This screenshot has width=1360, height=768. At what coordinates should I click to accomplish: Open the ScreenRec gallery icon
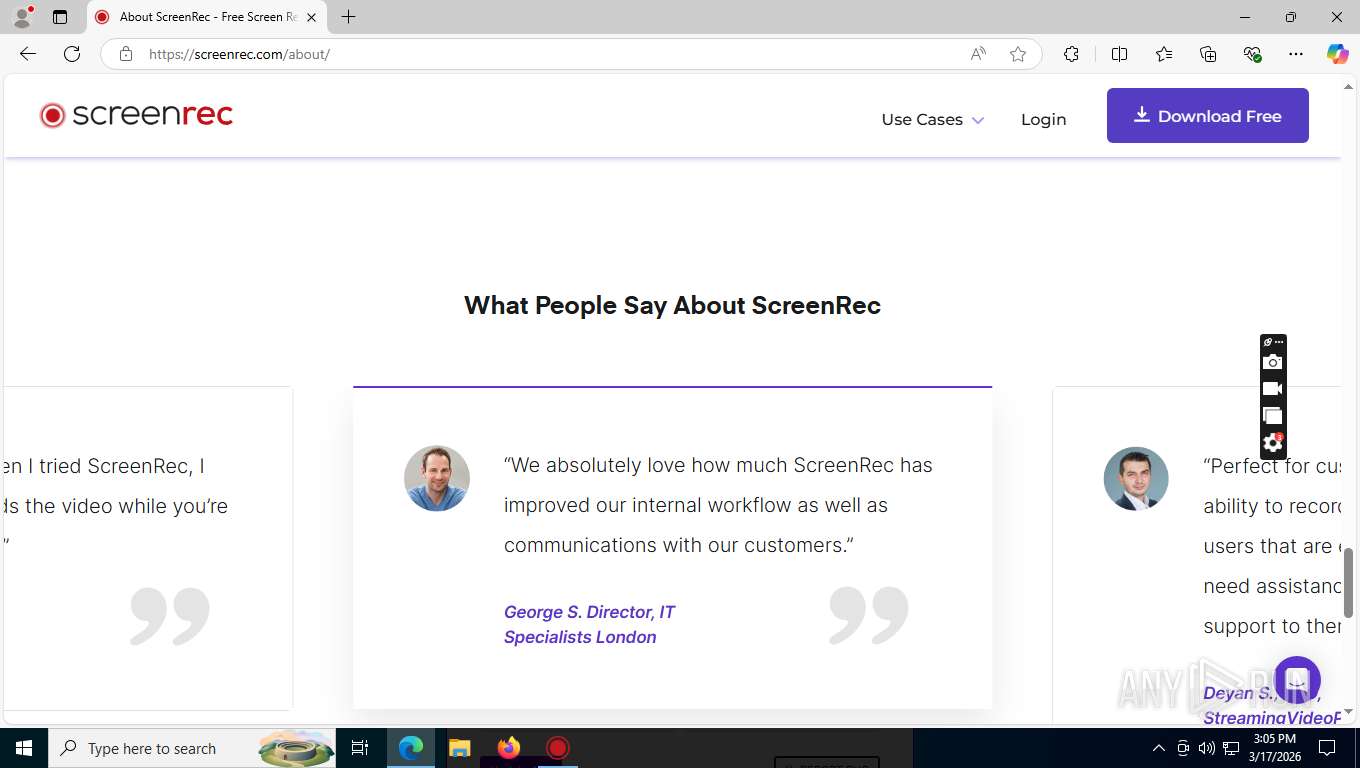pos(1272,416)
